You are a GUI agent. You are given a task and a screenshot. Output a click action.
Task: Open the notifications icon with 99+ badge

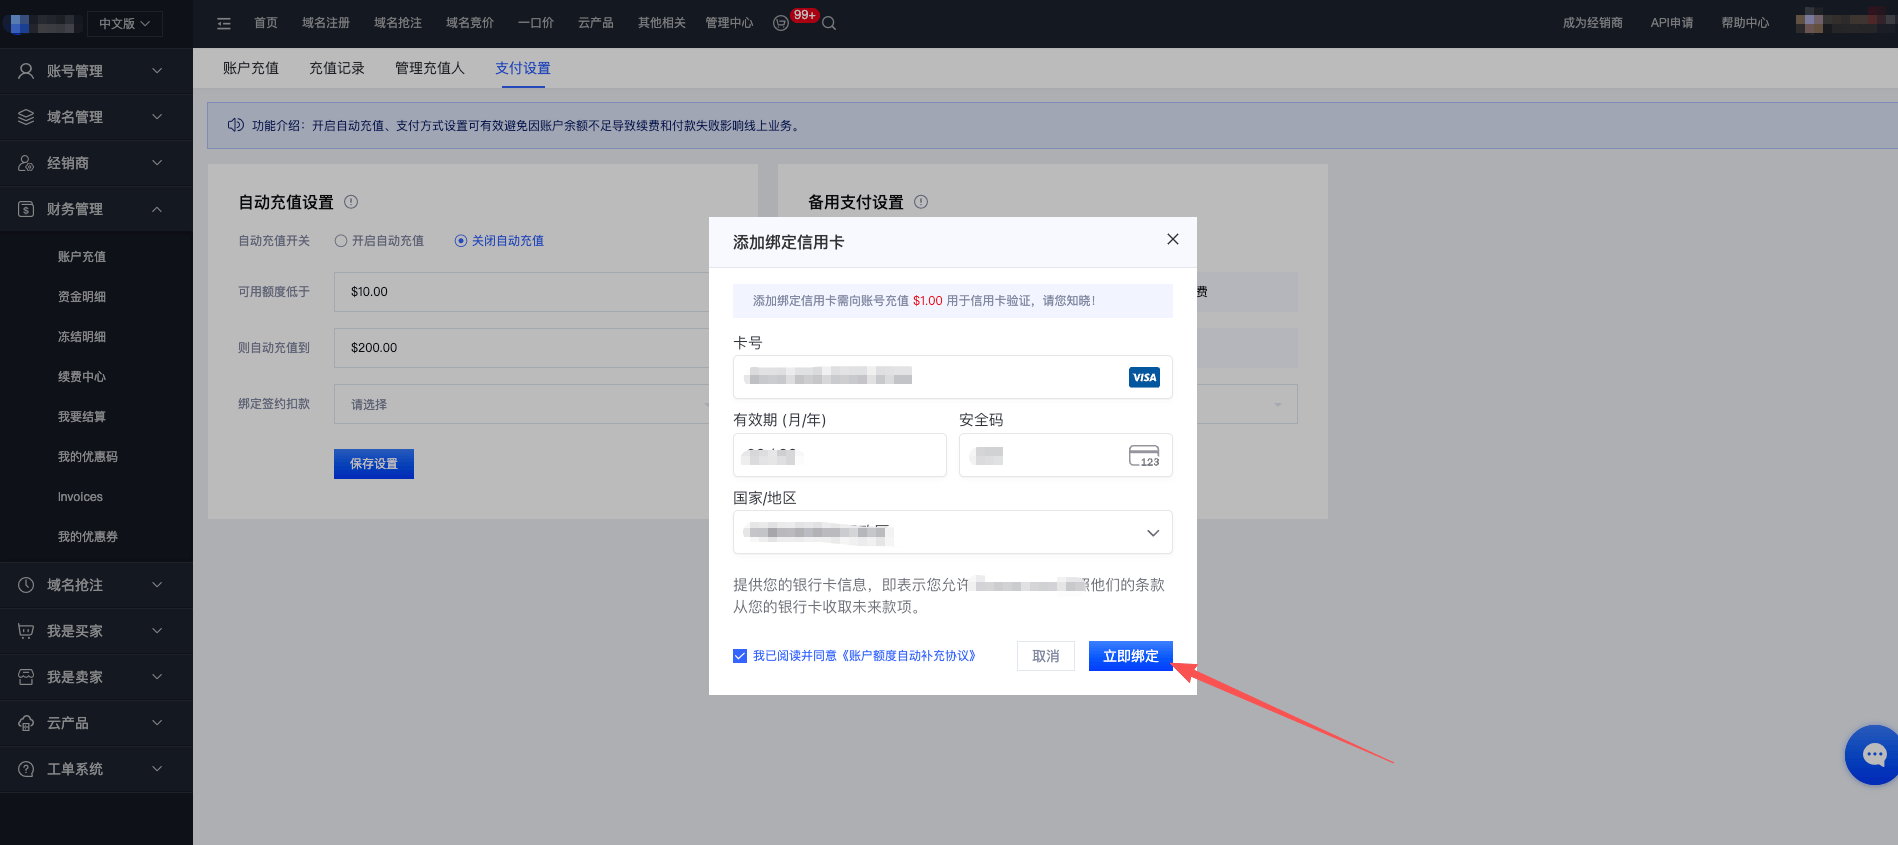pos(782,23)
